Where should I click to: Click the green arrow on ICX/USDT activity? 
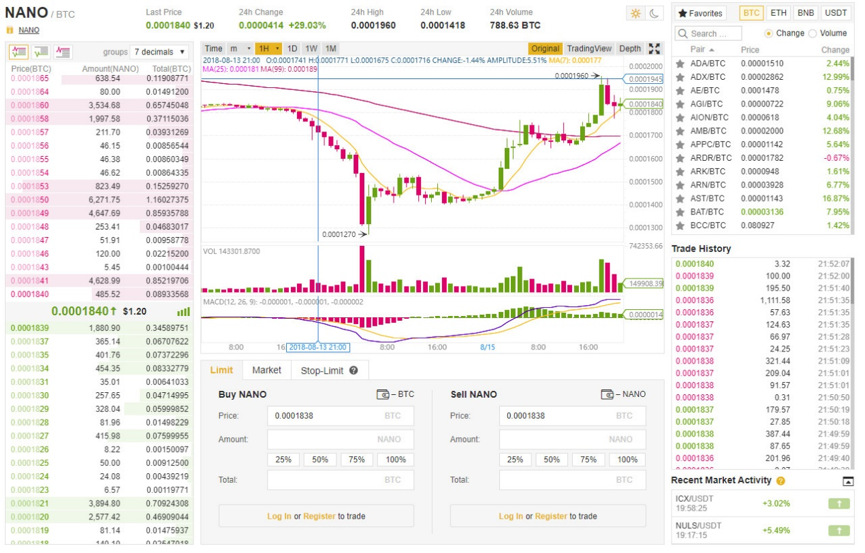(x=839, y=503)
